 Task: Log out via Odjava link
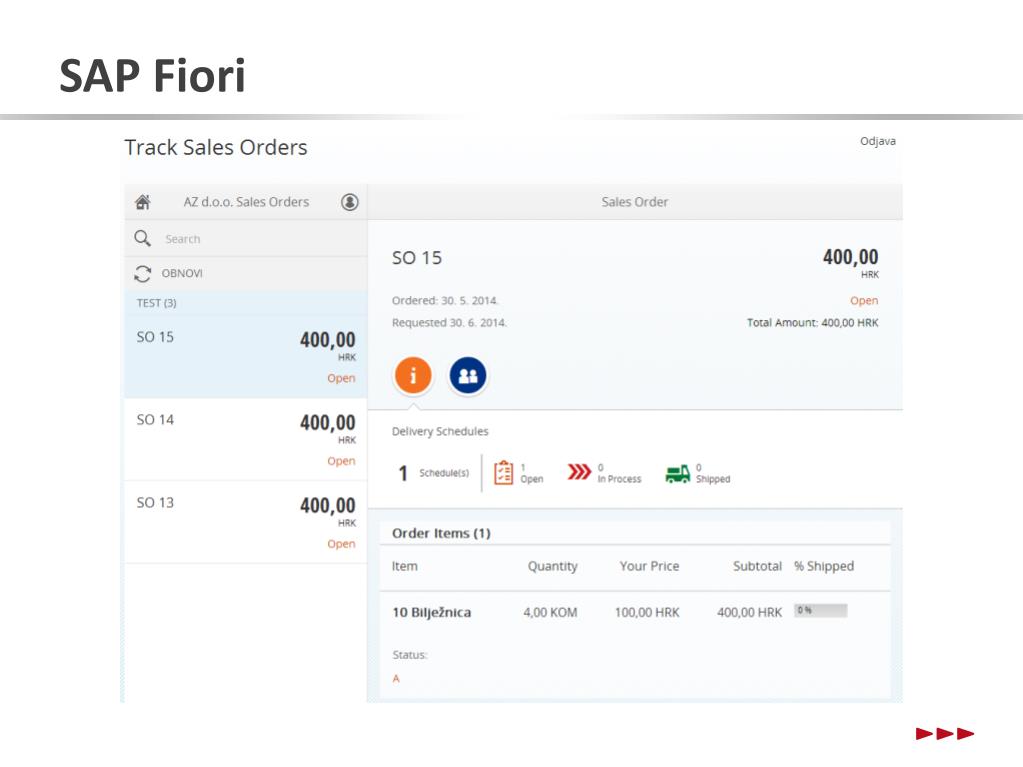pos(878,141)
